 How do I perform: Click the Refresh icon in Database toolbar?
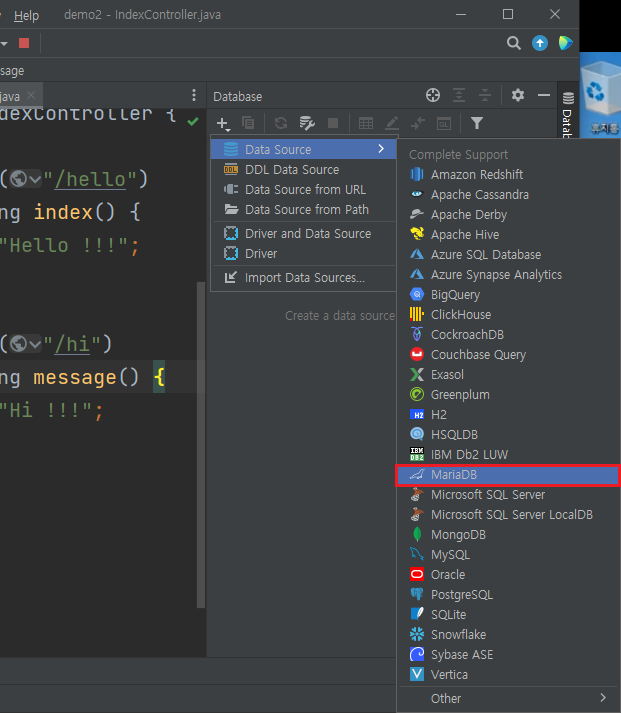281,123
